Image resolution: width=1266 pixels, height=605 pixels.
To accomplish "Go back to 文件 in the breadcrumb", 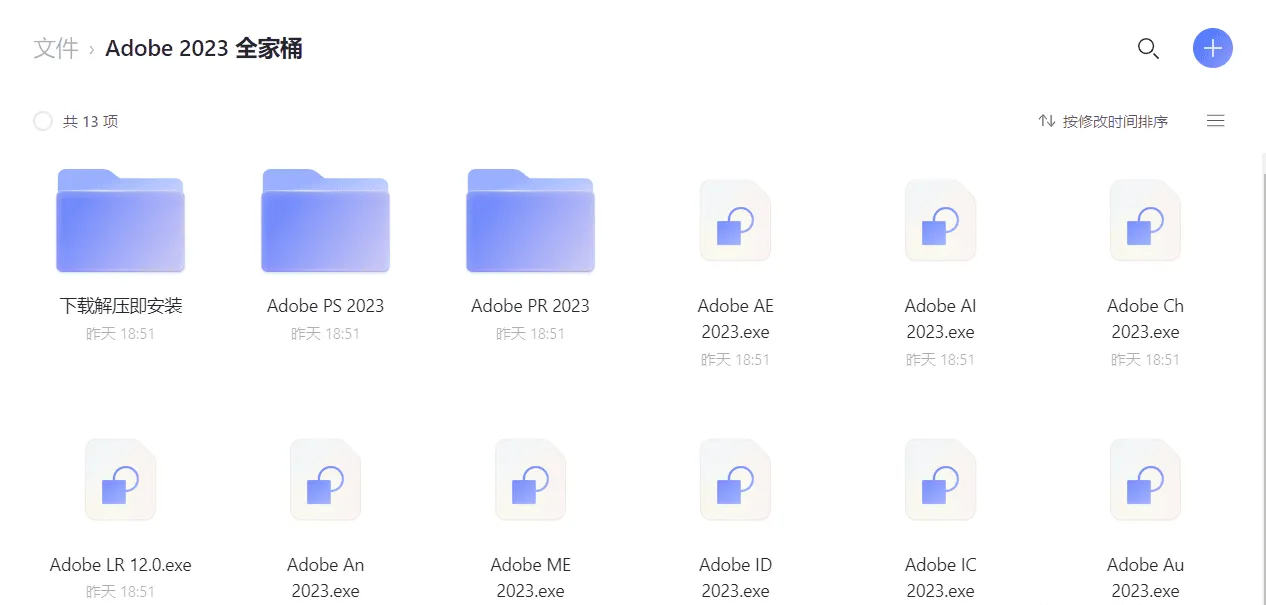I will coord(56,48).
